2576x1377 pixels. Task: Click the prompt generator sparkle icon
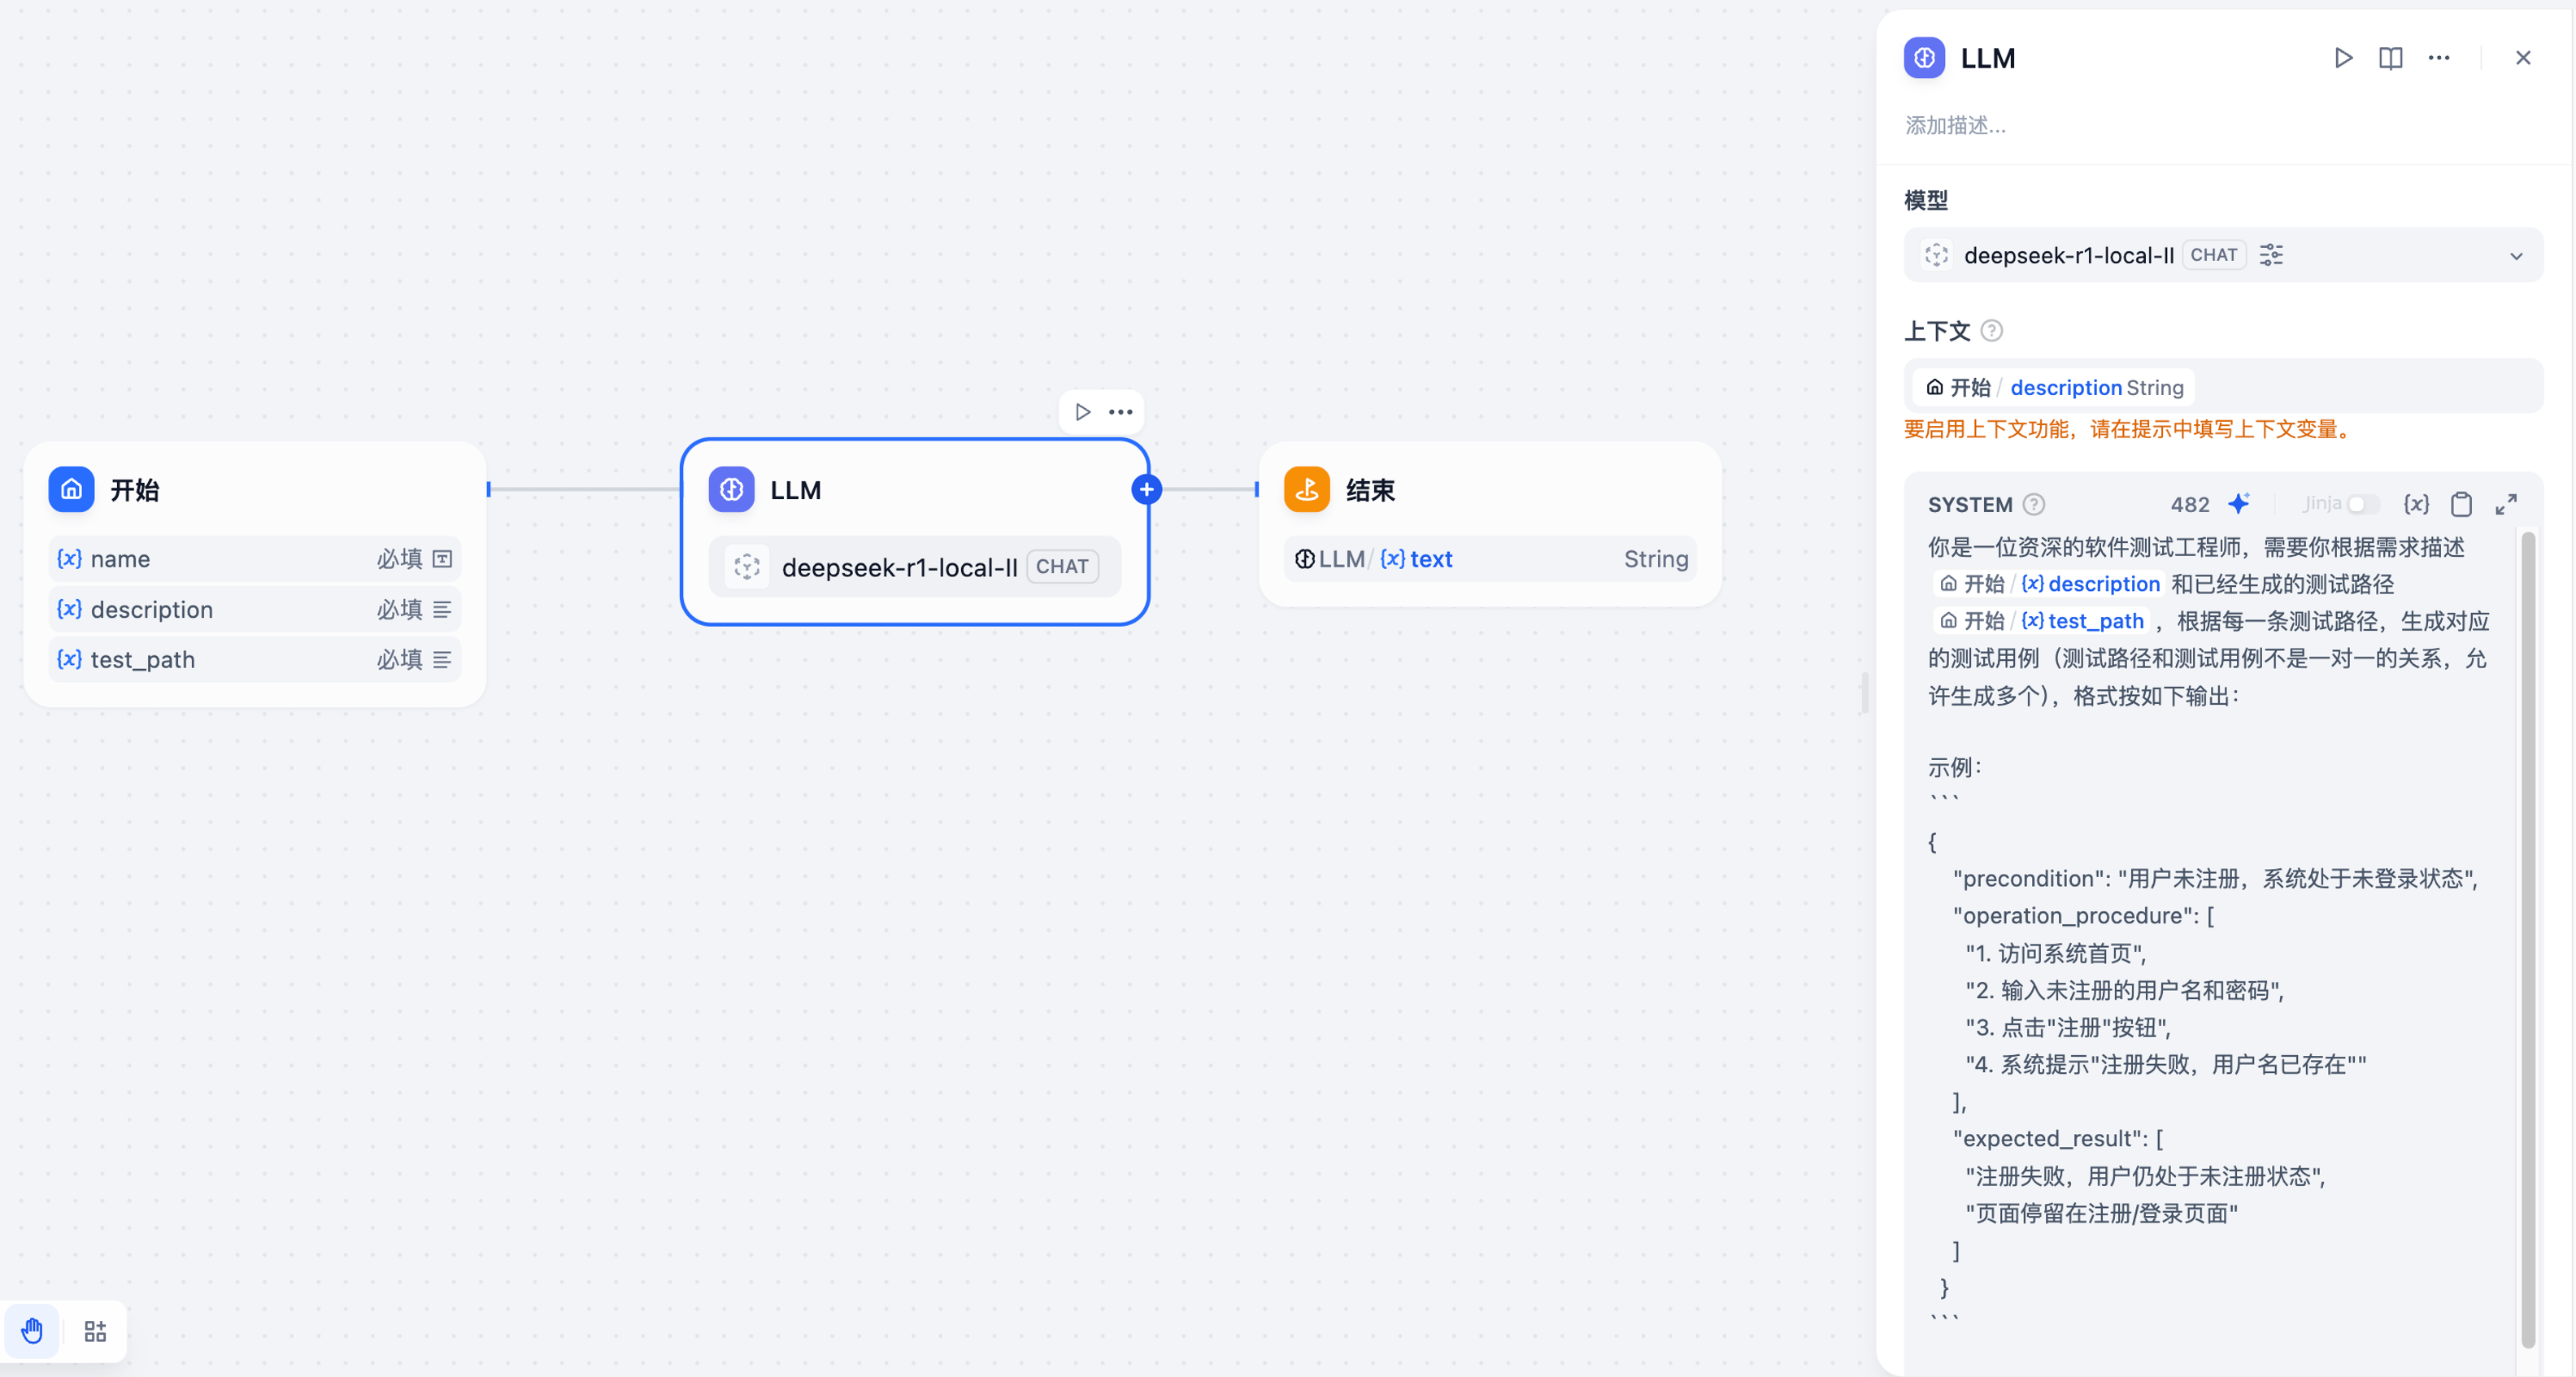tap(2239, 503)
